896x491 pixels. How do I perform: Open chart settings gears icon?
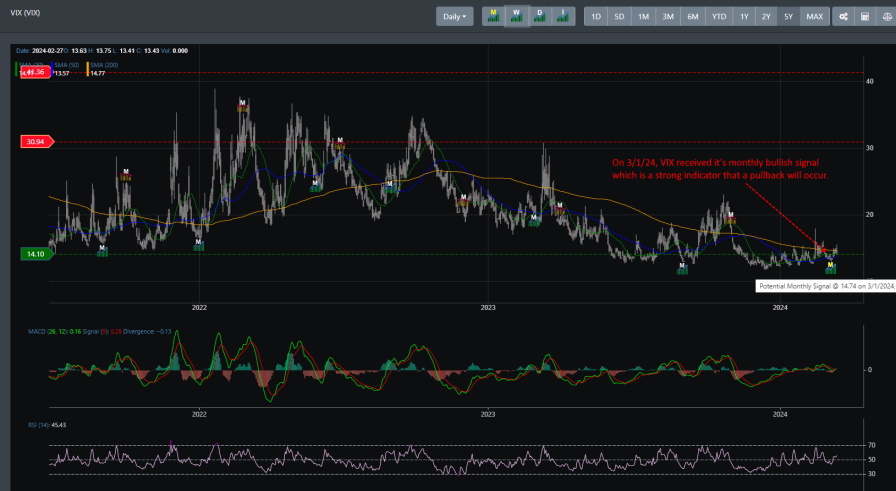tap(843, 17)
